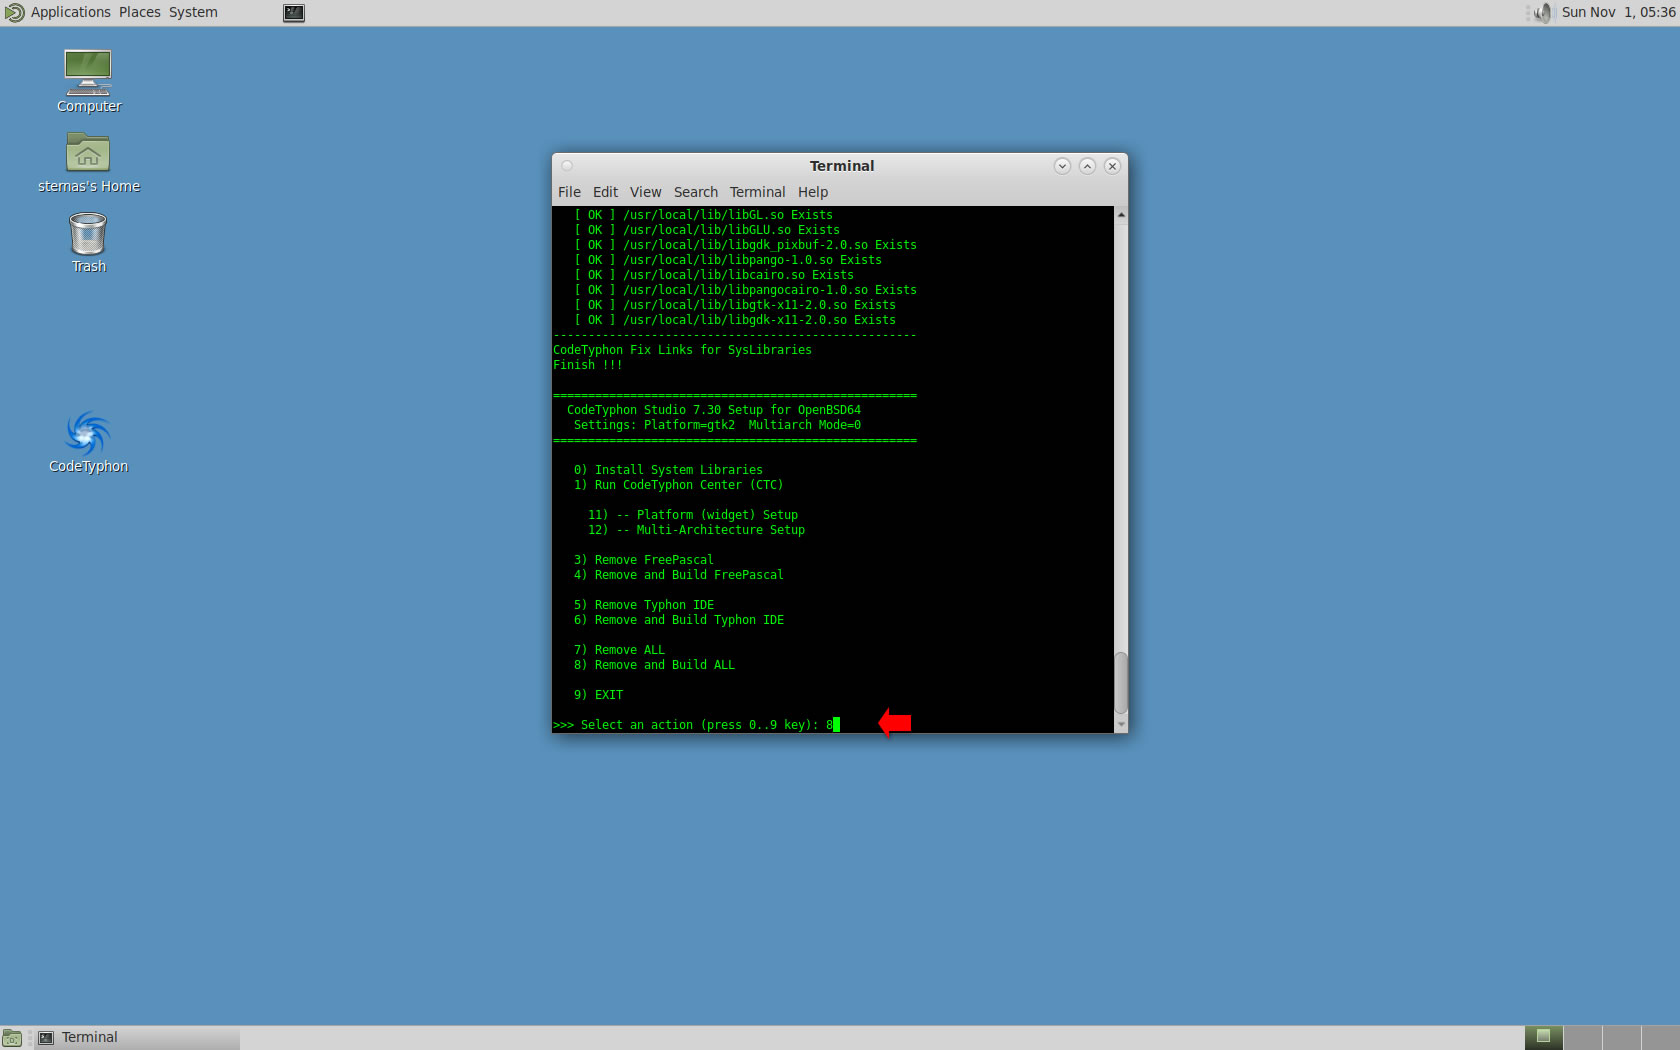The width and height of the screenshot is (1680, 1050).
Task: Click the libcairo.so Exists line
Action: coord(714,275)
